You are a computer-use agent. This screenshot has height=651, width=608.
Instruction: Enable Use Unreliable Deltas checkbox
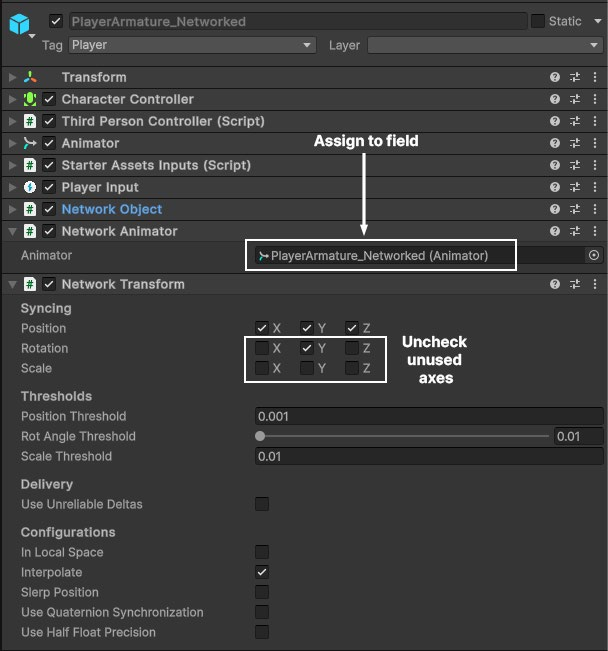point(262,504)
